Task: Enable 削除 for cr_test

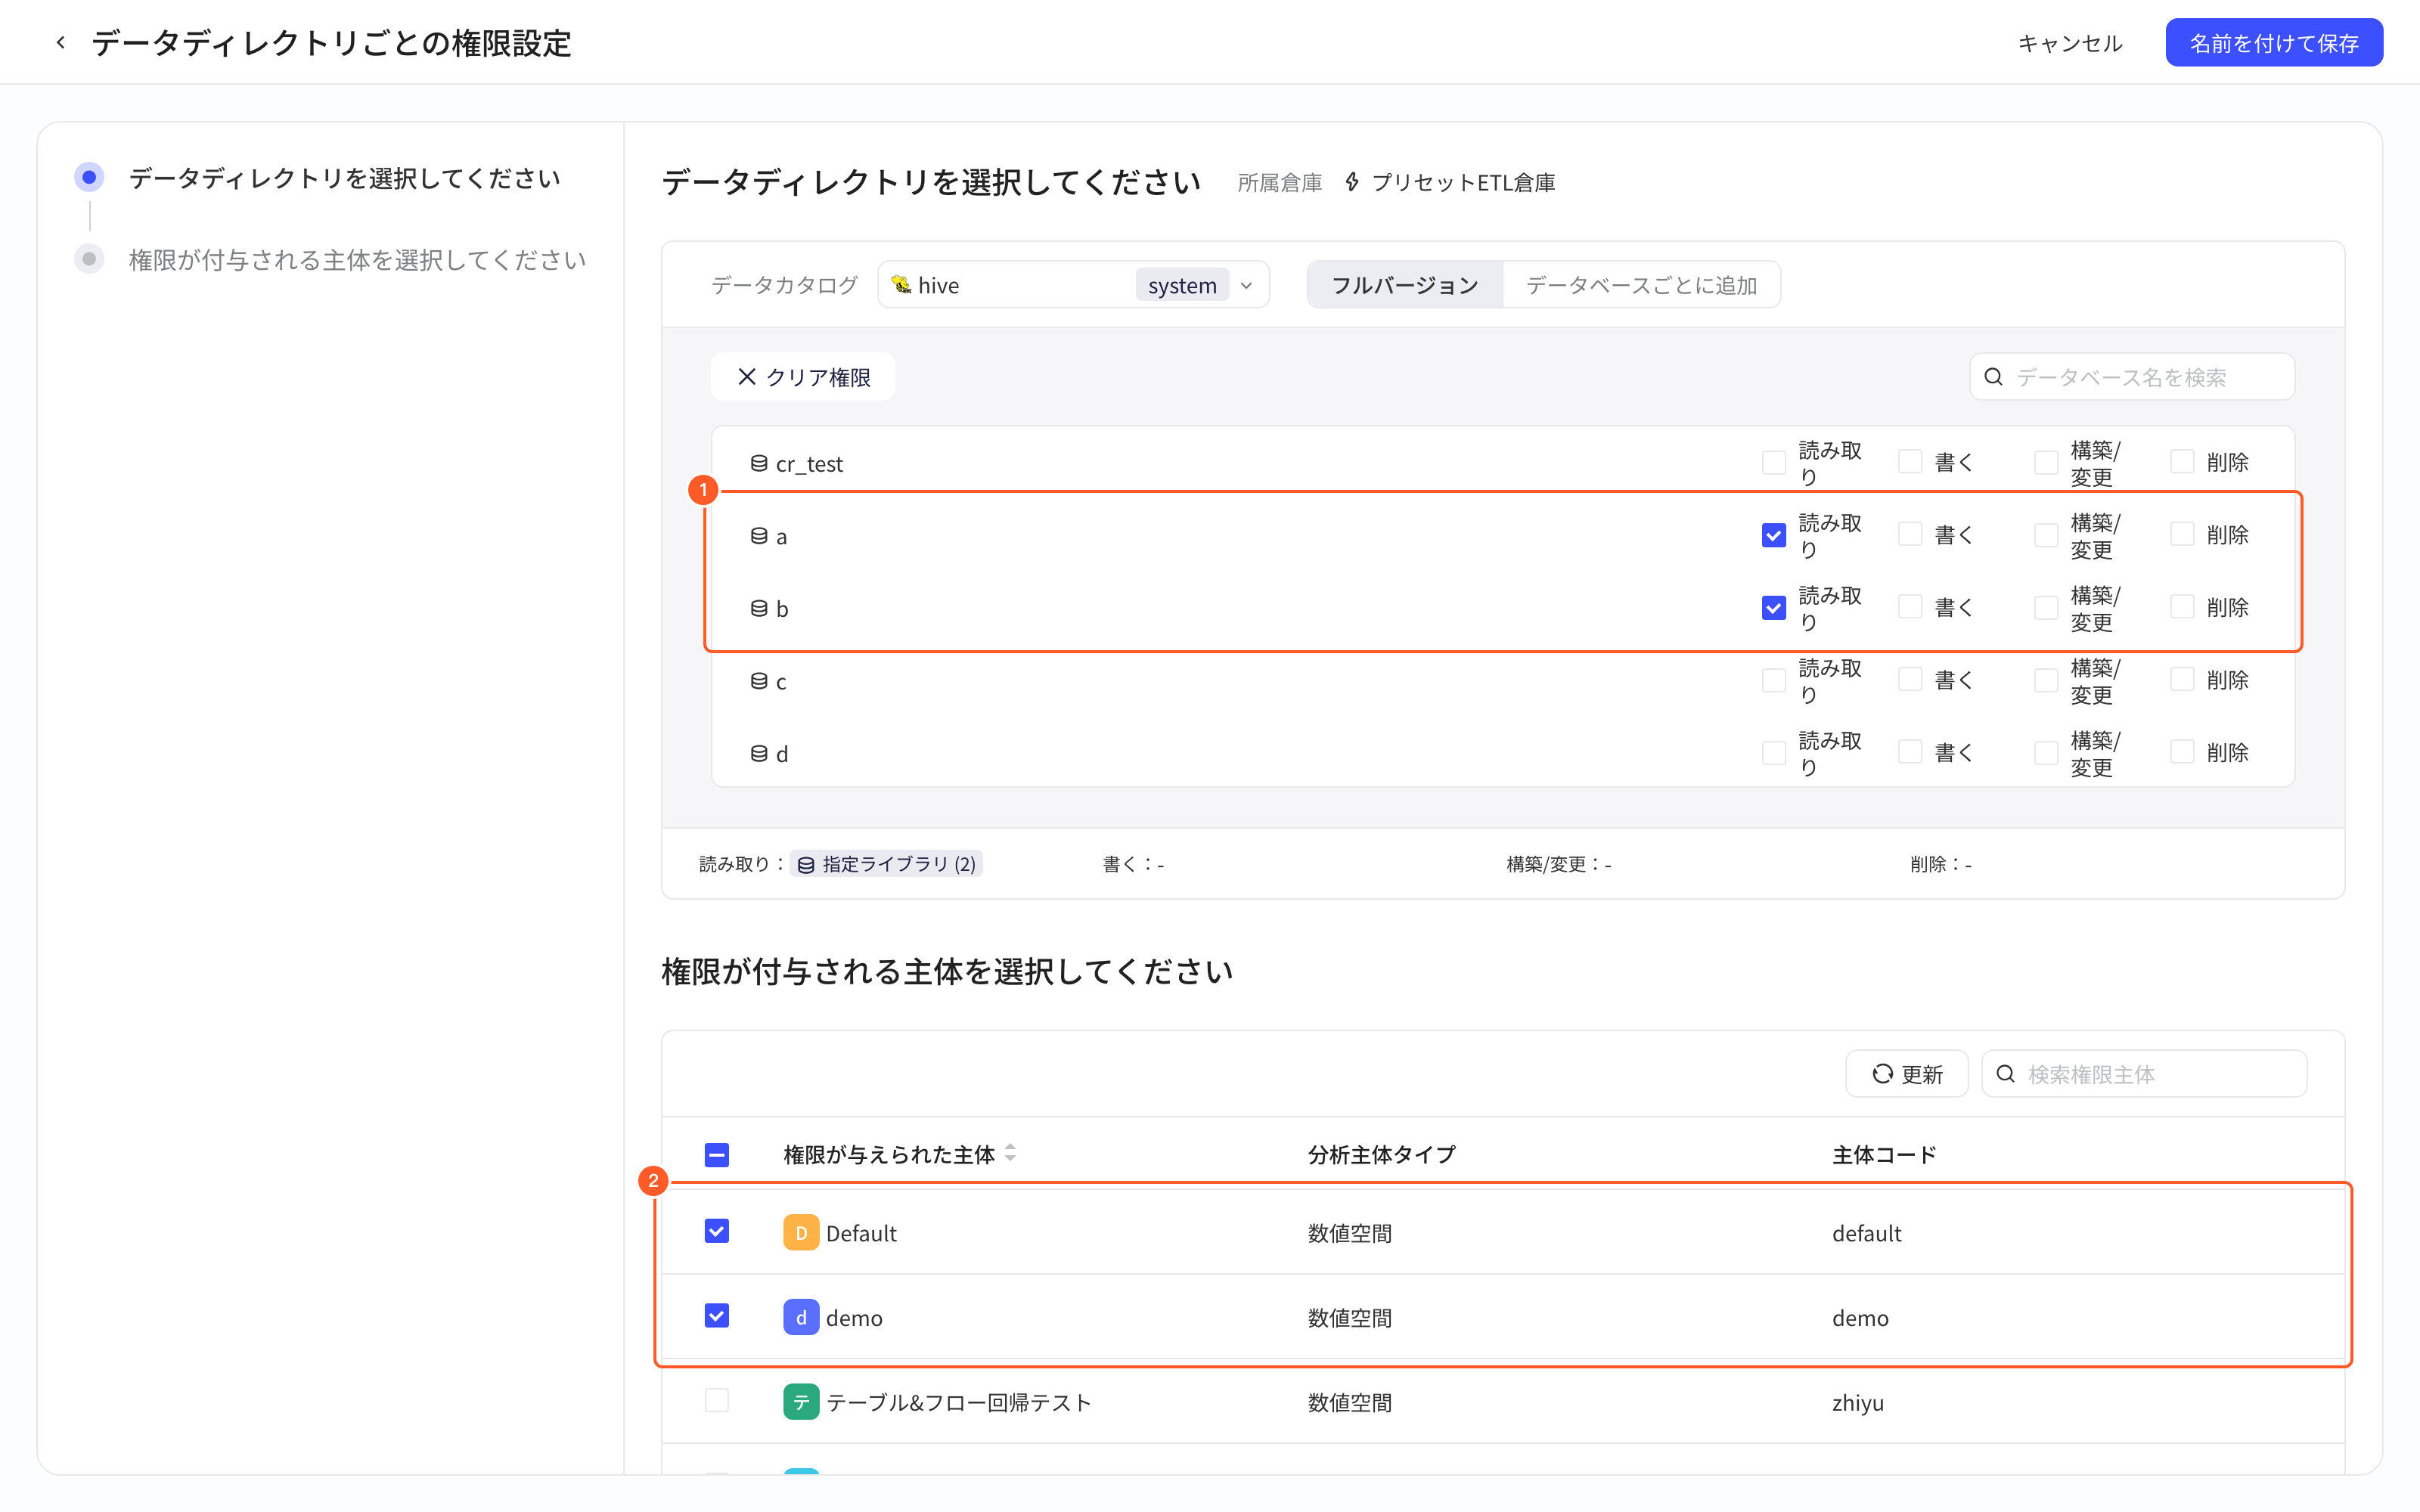Action: [2182, 462]
